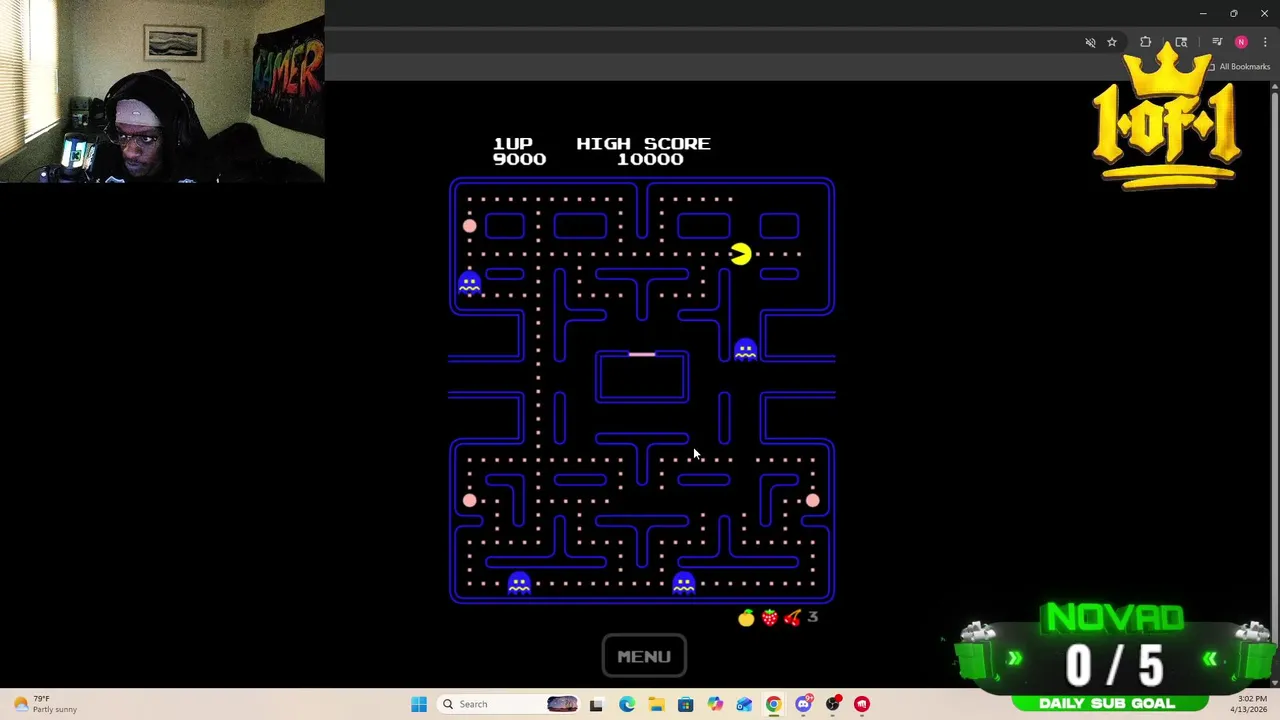Click the pink power pellet at the maze's lower left
The image size is (1280, 720).
pyautogui.click(x=469, y=500)
